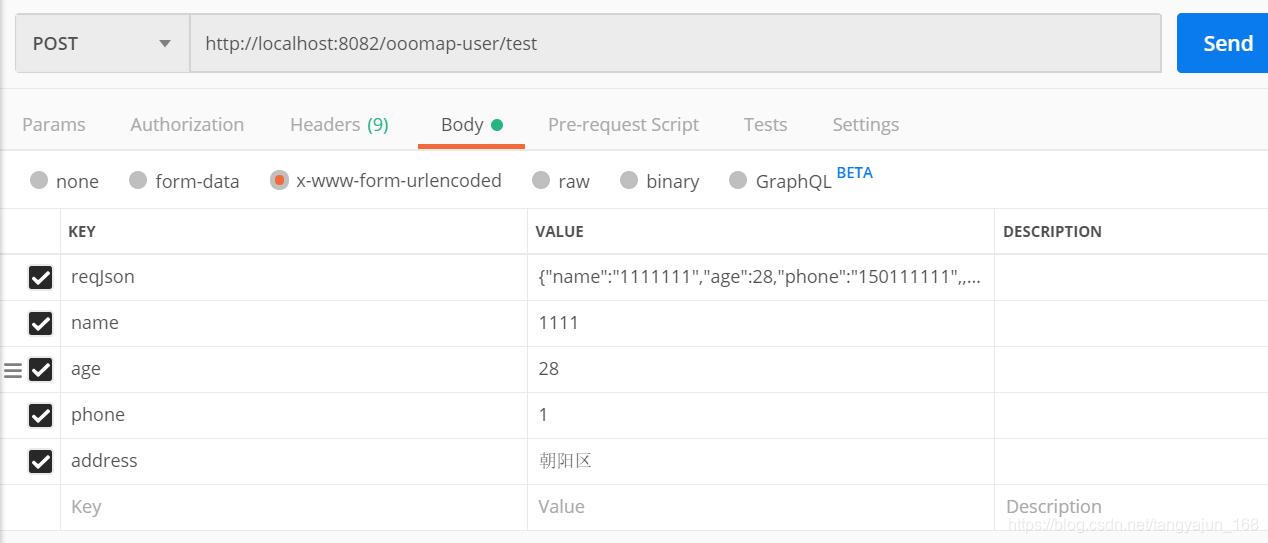Pick the binary body option
This screenshot has height=543, width=1268.
(x=629, y=181)
